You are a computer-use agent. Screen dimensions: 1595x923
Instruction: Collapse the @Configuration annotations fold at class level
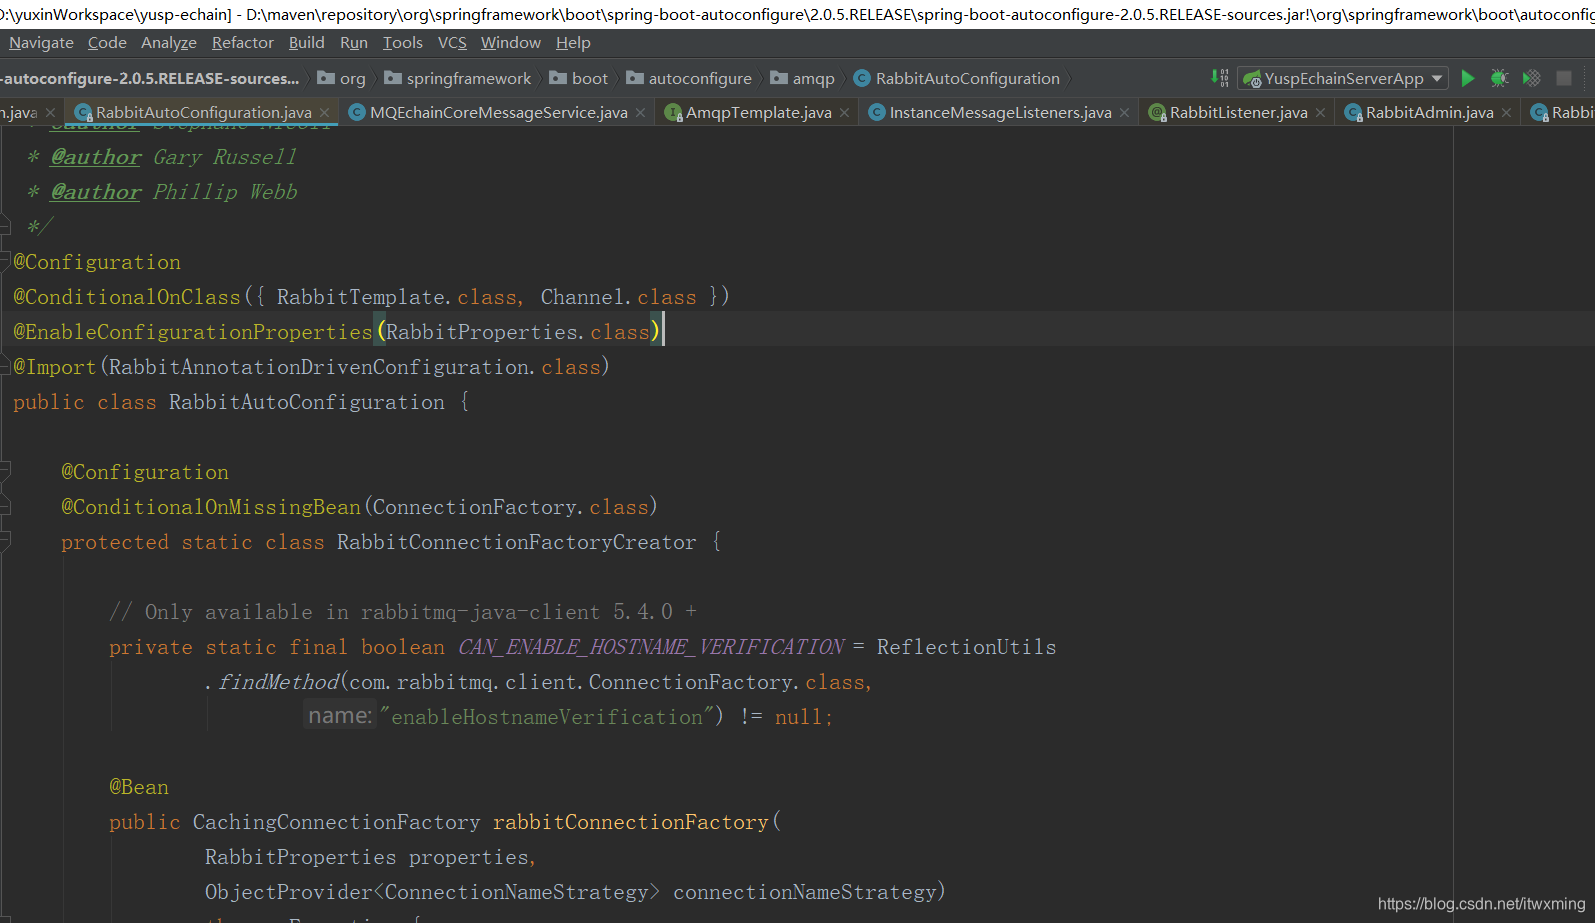click(x=5, y=262)
